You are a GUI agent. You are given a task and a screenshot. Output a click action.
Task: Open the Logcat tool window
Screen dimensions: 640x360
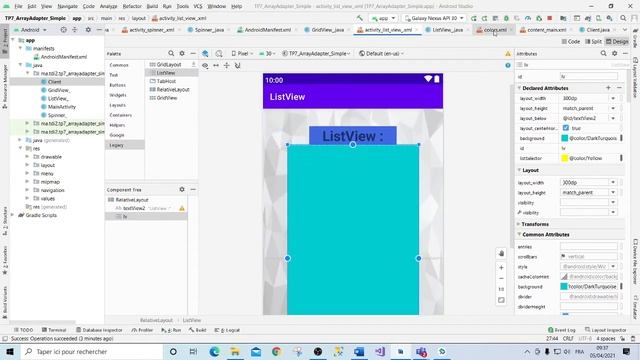[x=227, y=330]
